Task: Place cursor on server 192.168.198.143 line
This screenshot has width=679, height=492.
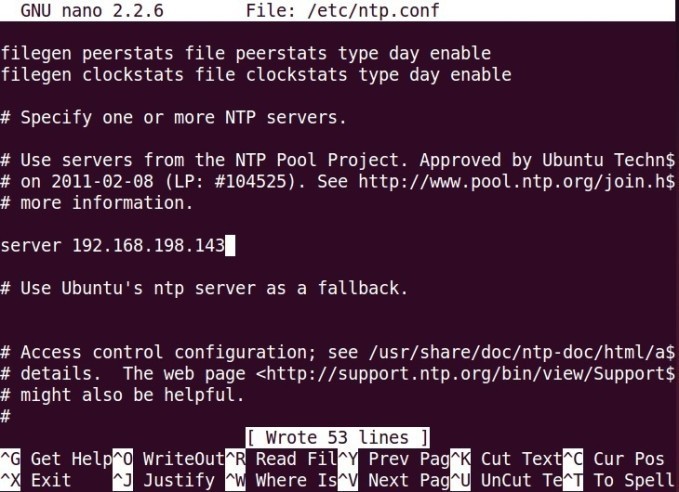Action: pos(113,246)
